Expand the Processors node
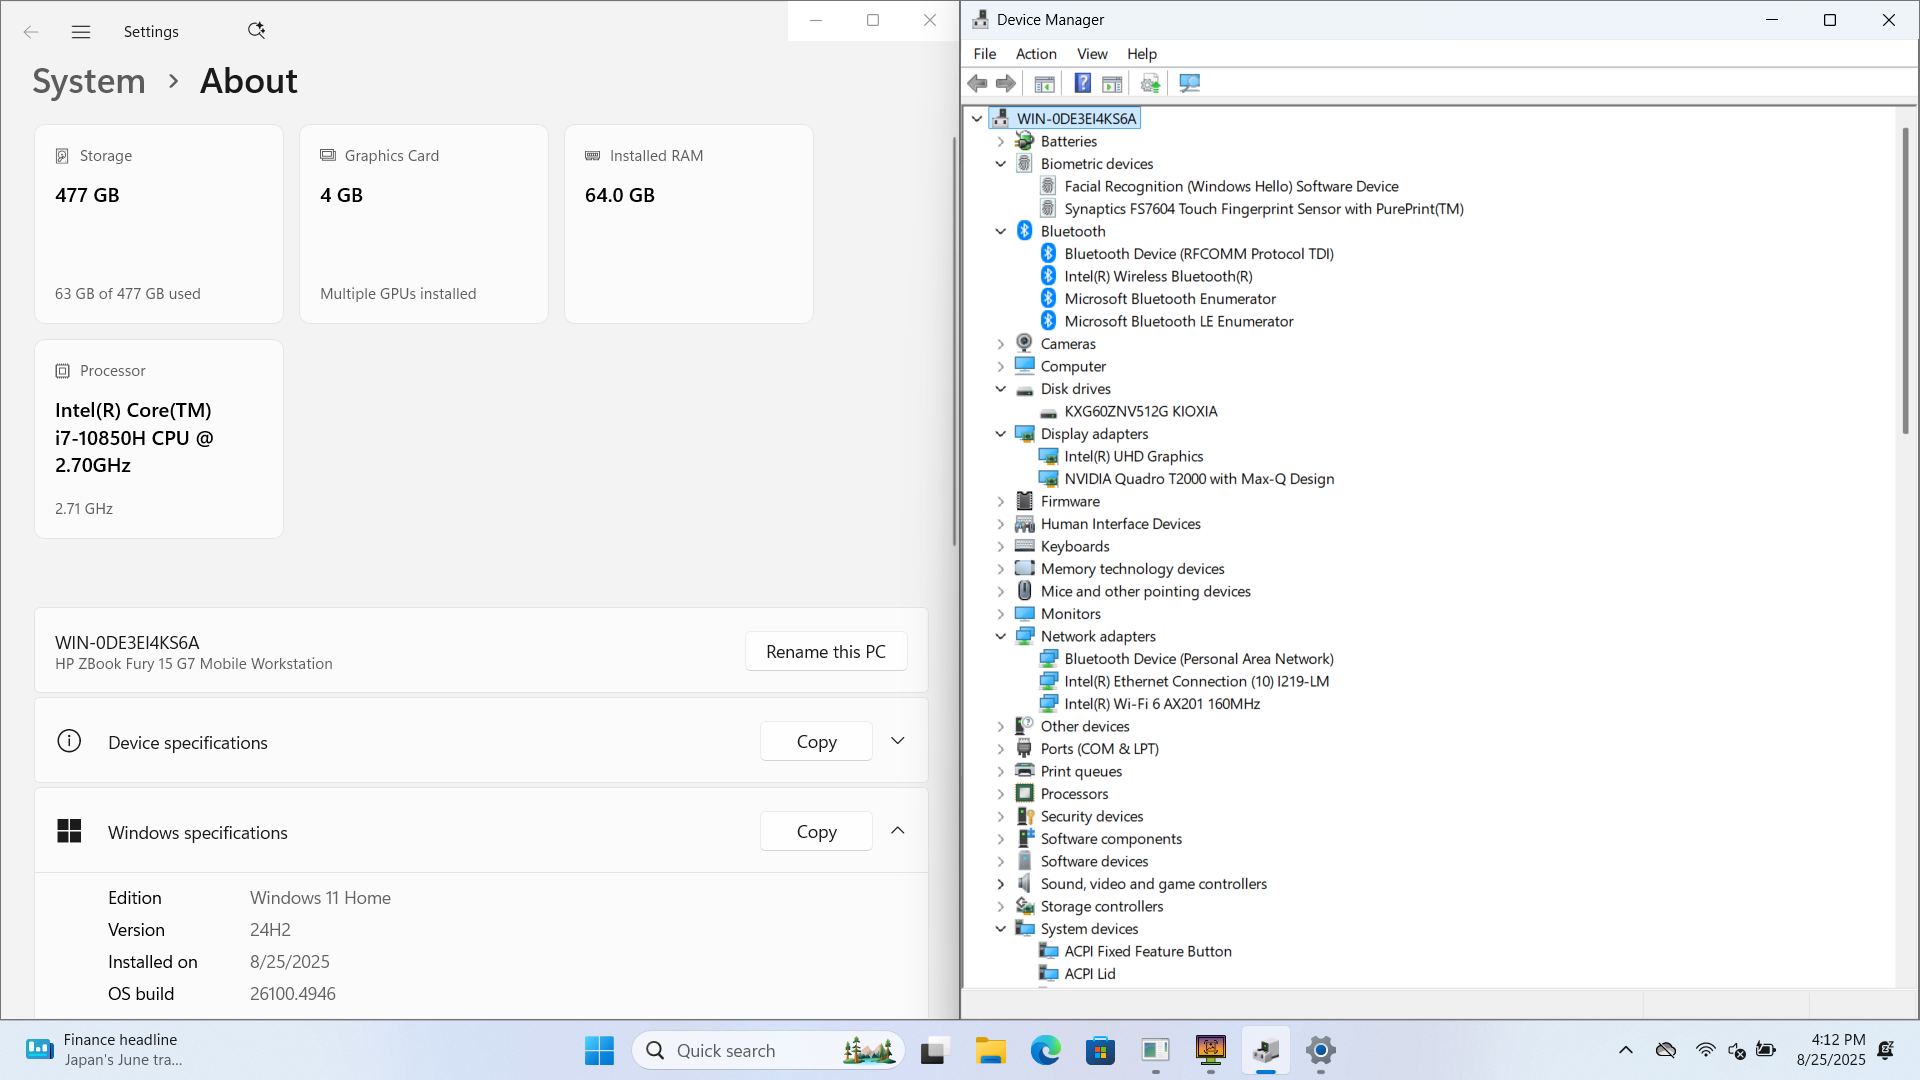This screenshot has width=1920, height=1080. click(1001, 794)
